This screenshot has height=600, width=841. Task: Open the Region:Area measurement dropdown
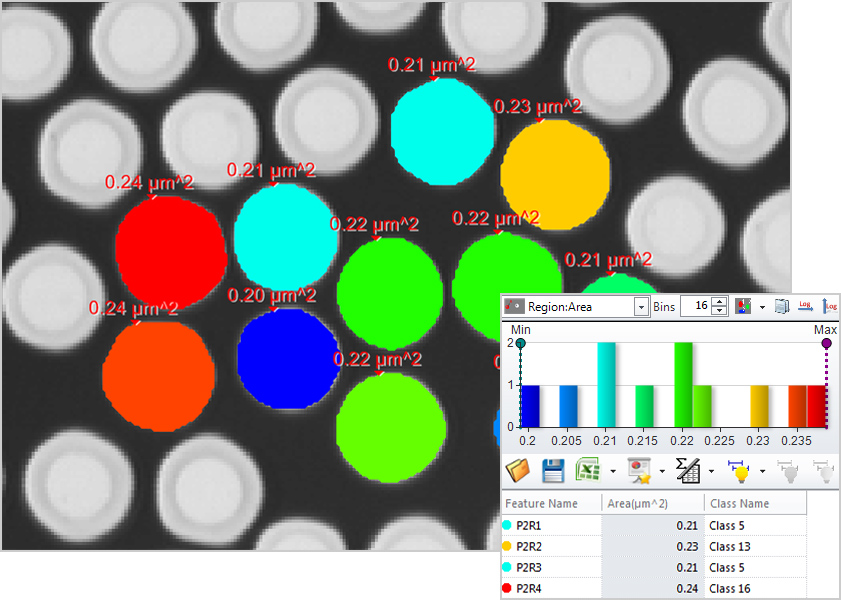pos(641,307)
